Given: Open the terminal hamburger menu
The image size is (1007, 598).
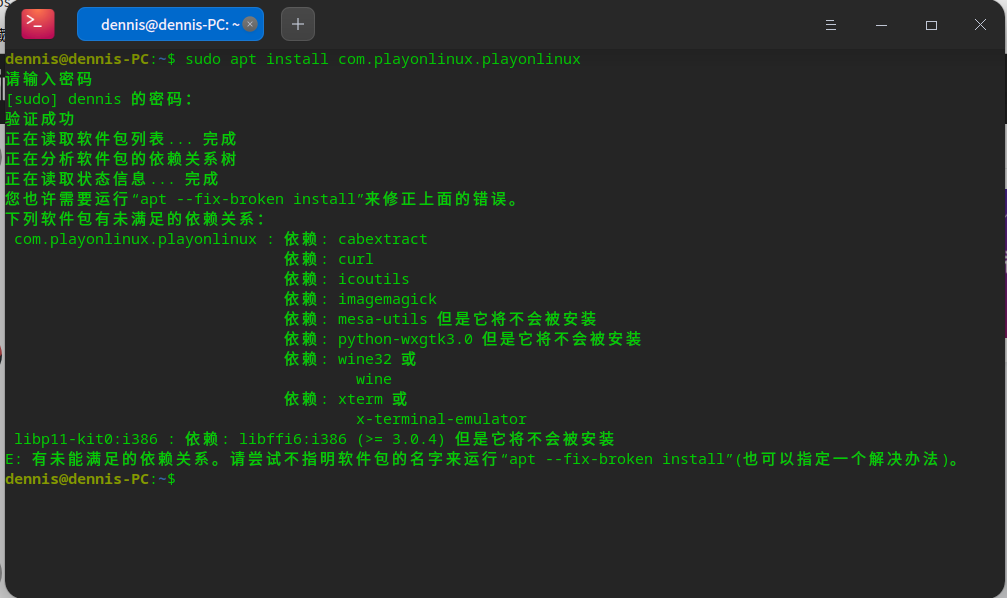Looking at the screenshot, I should 830,25.
